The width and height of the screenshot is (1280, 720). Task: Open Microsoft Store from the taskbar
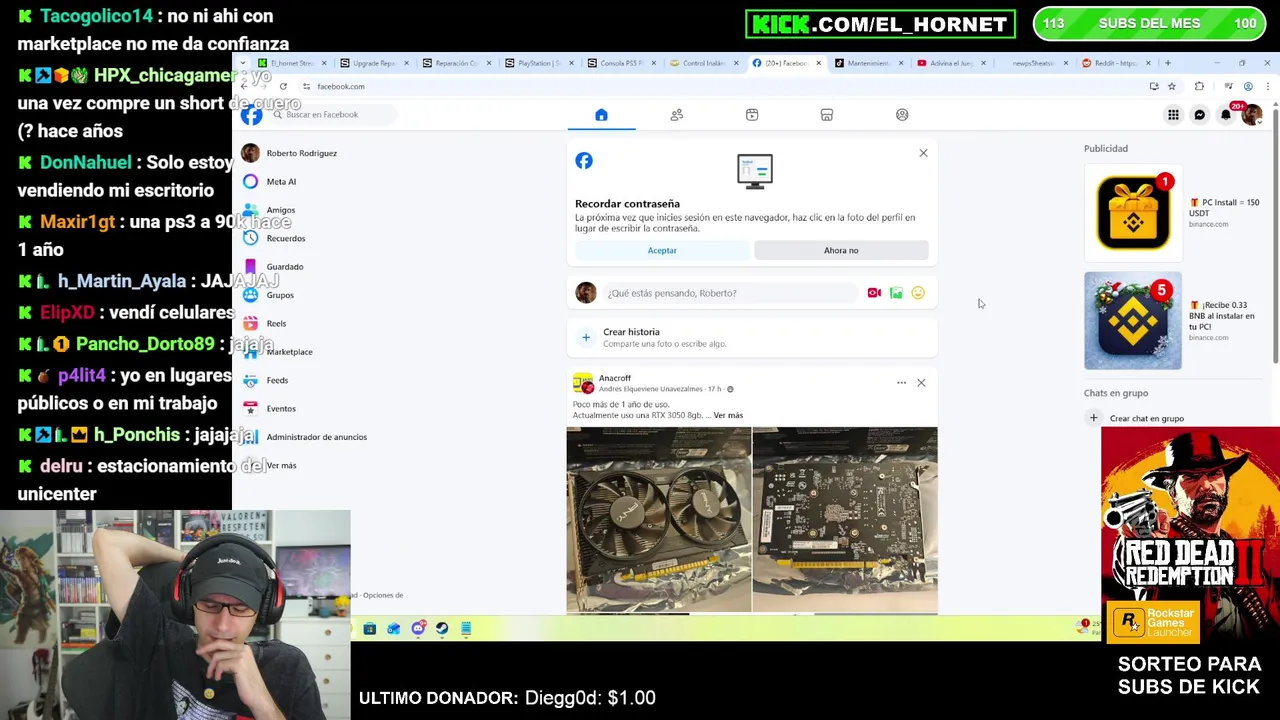370,629
